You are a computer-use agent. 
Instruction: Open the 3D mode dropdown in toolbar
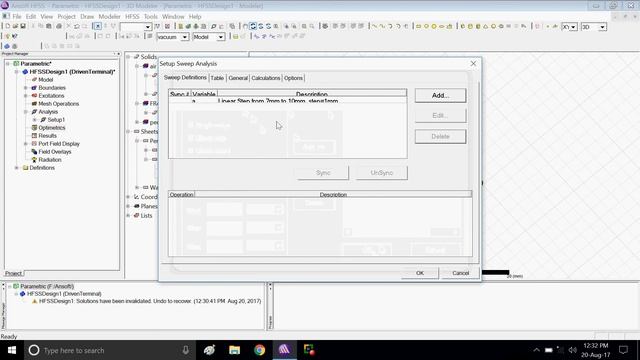point(602,27)
